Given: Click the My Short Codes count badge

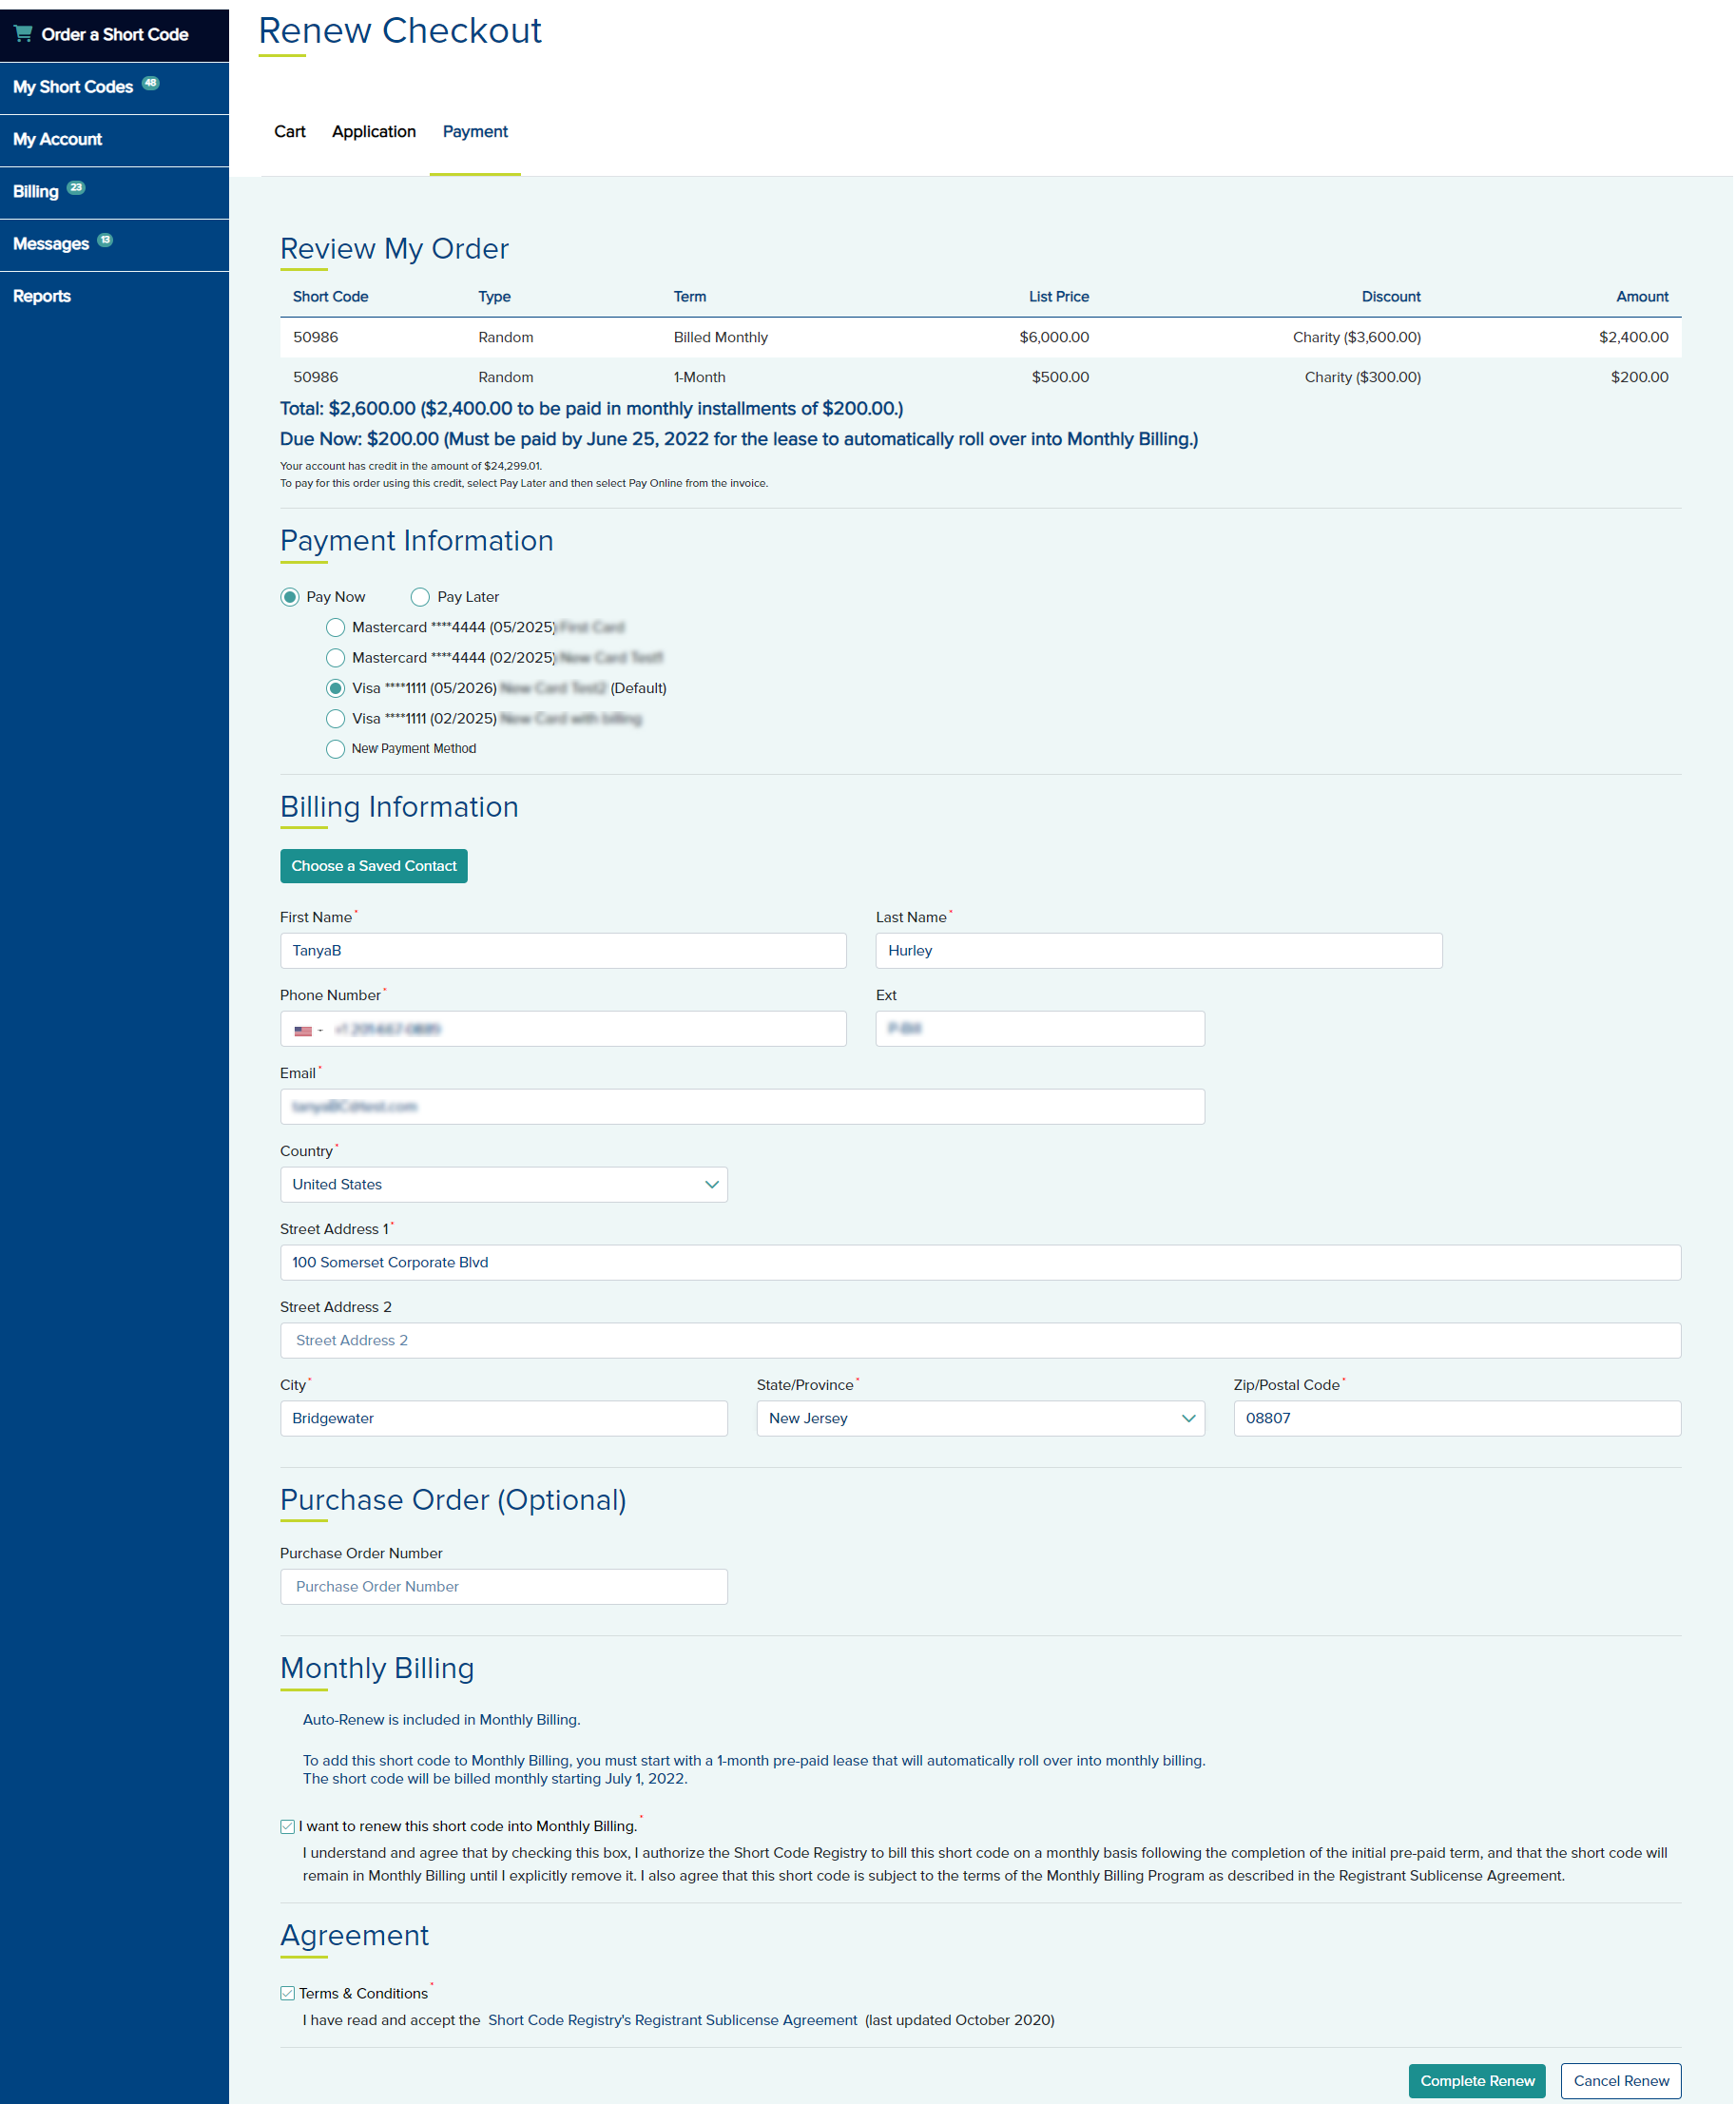Looking at the screenshot, I should click(150, 84).
